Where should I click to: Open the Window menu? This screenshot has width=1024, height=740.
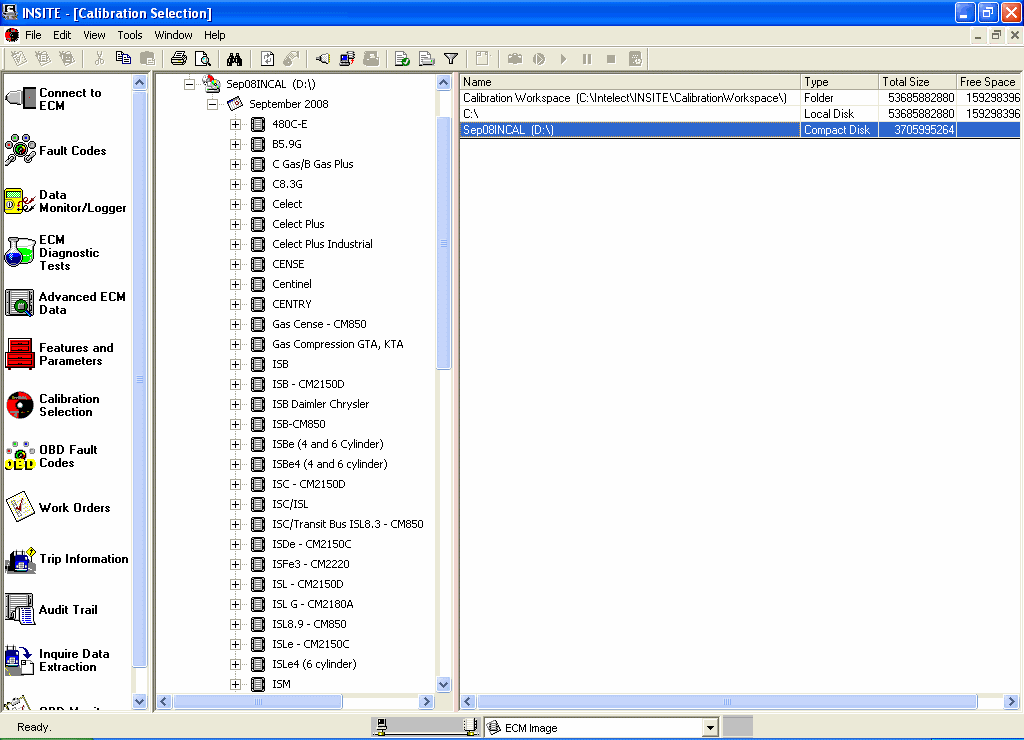click(173, 35)
